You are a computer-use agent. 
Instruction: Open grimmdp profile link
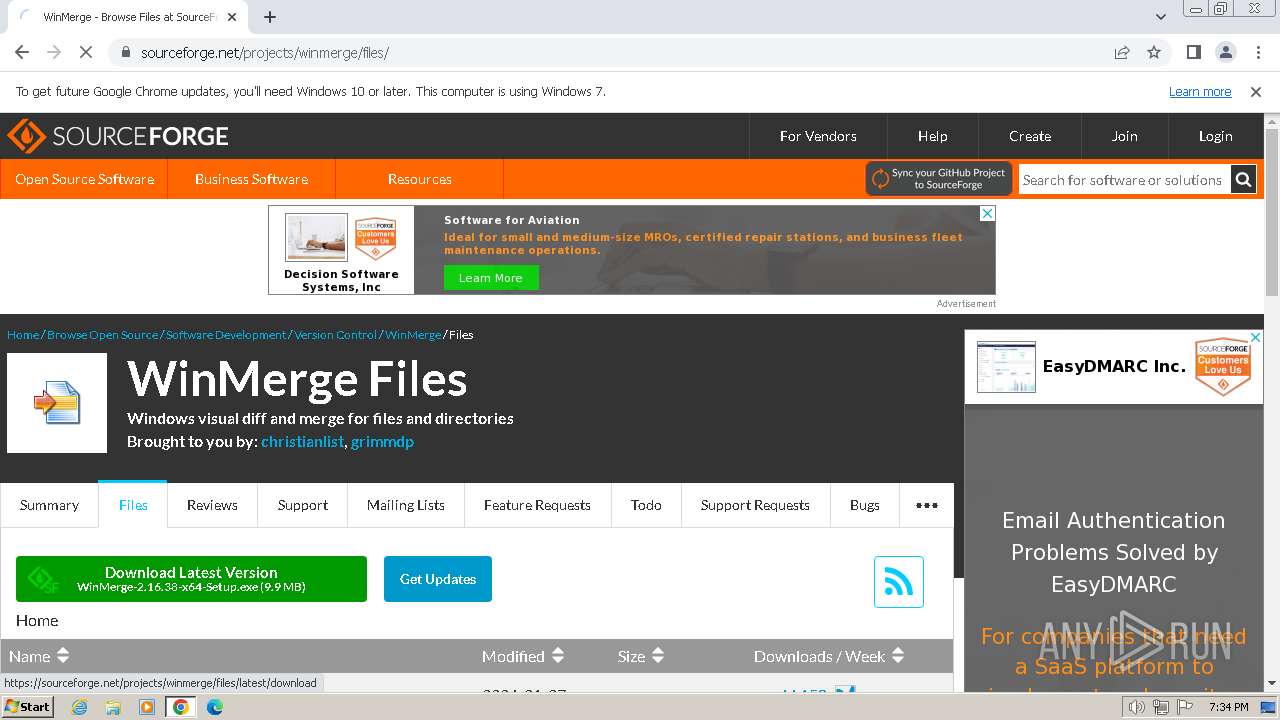(x=382, y=441)
